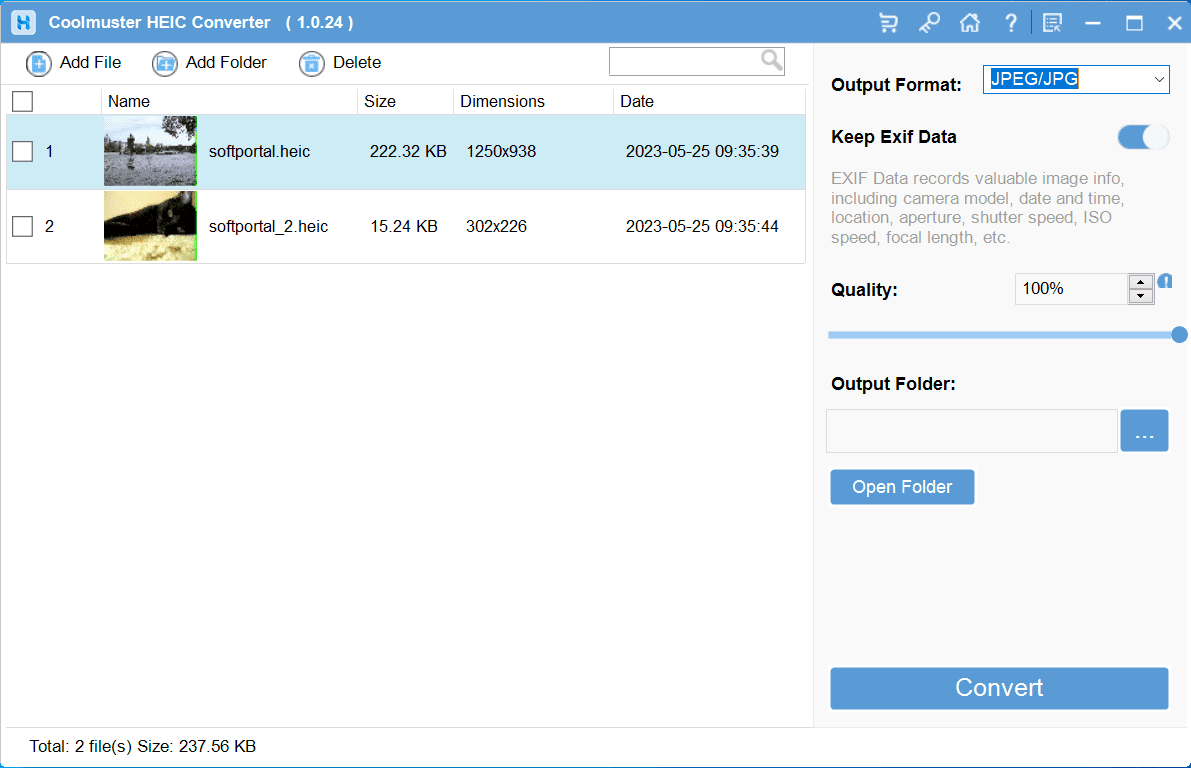Click the quality value field showing 100%

click(x=1071, y=289)
